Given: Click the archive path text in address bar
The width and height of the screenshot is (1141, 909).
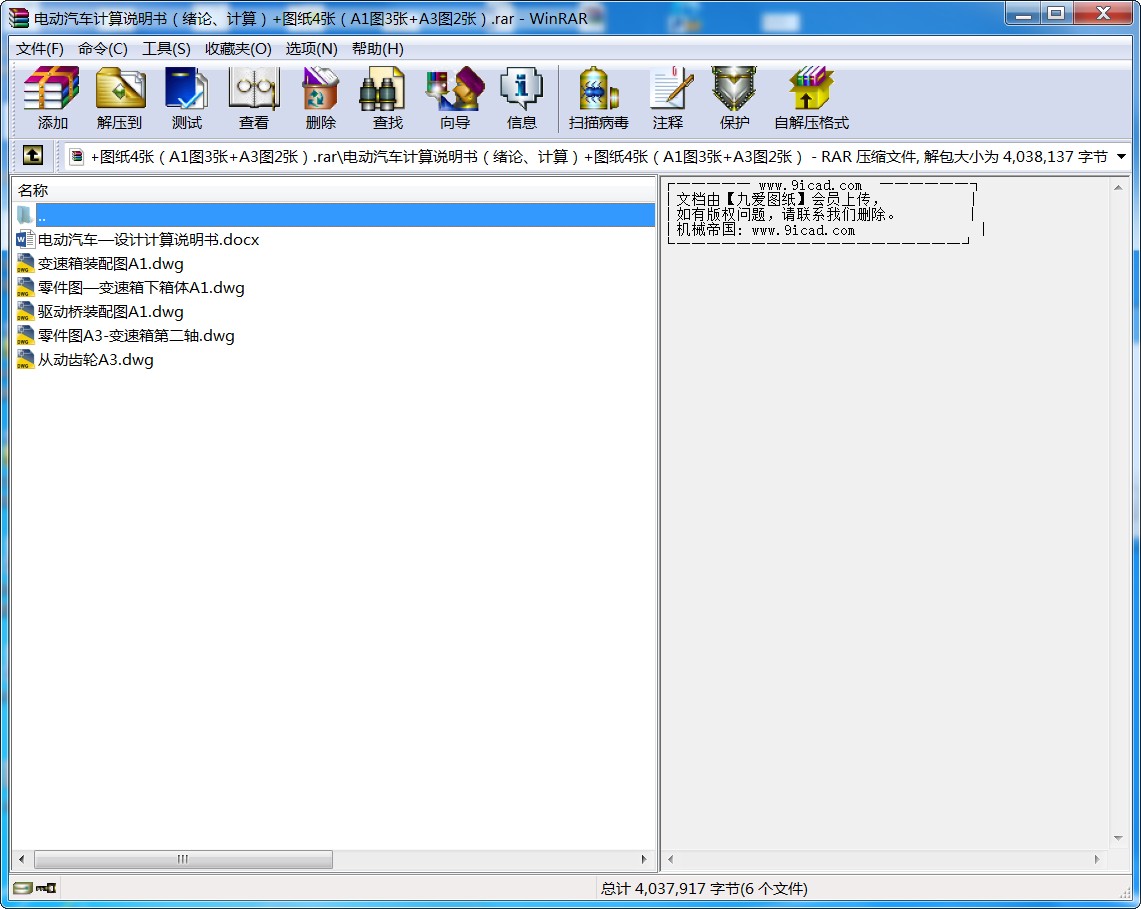Looking at the screenshot, I should [x=599, y=156].
